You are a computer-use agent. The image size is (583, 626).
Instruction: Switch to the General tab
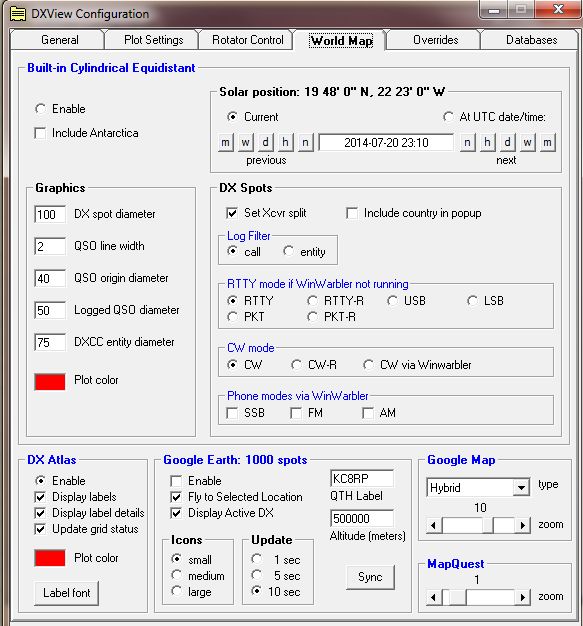59,40
